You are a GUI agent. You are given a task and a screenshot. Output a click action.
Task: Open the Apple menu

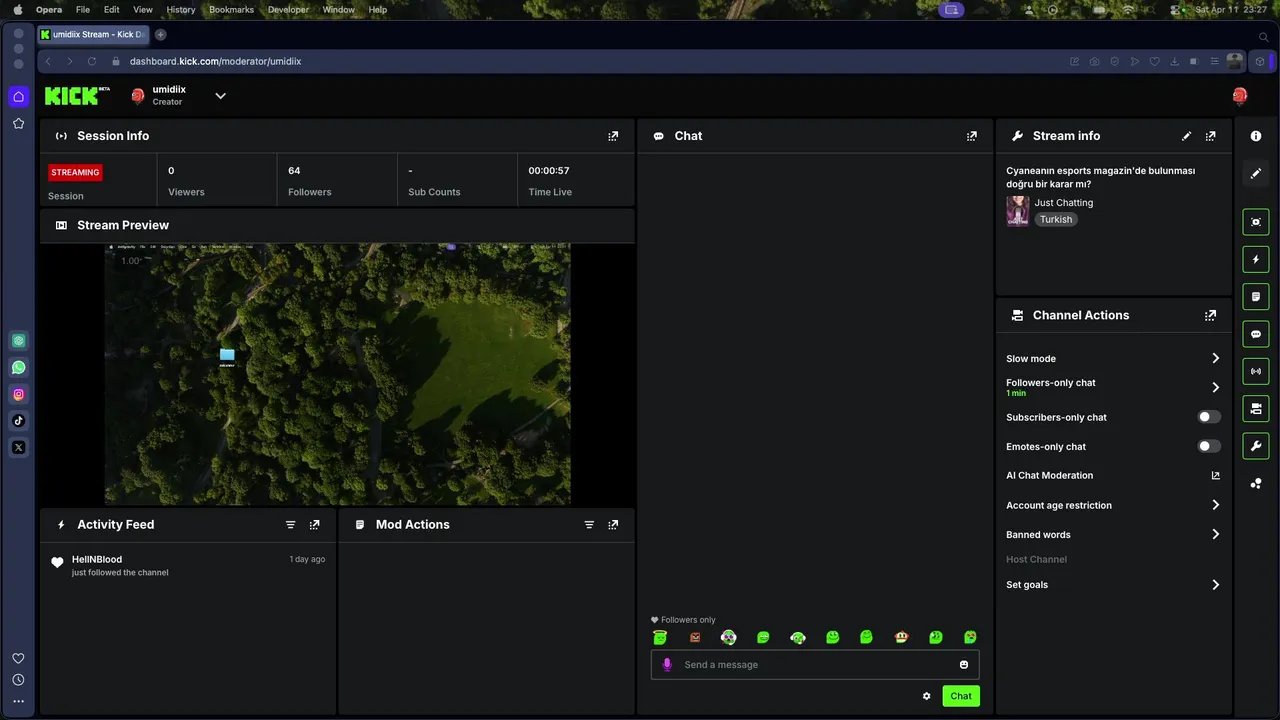click(x=17, y=9)
